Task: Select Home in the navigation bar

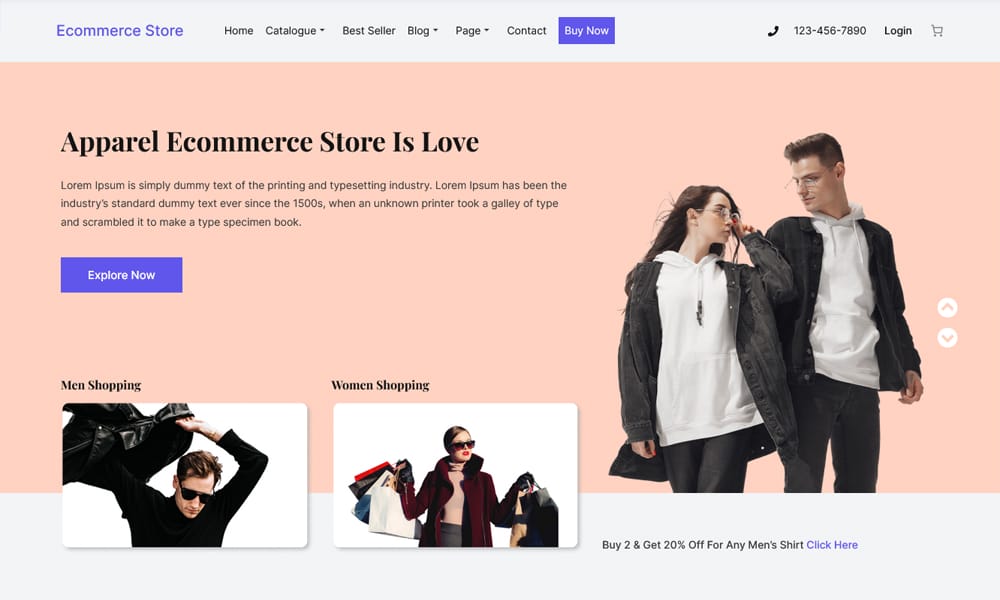Action: [238, 31]
